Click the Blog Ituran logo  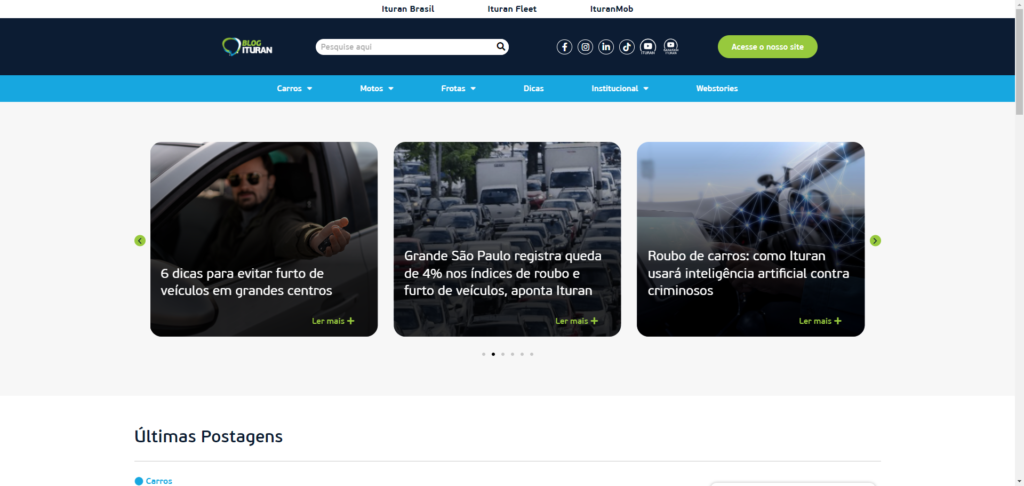point(247,46)
